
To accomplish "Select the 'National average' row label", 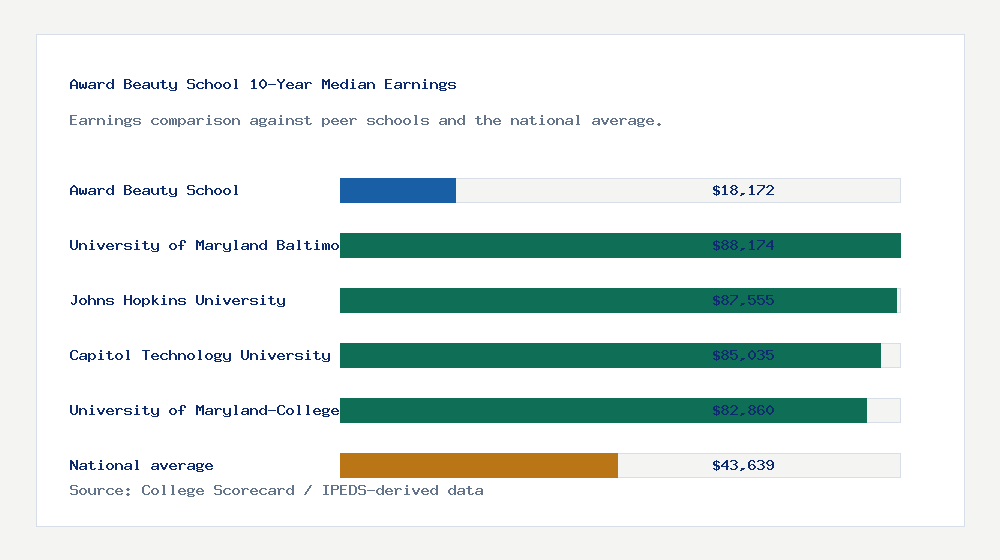I will tap(141, 466).
